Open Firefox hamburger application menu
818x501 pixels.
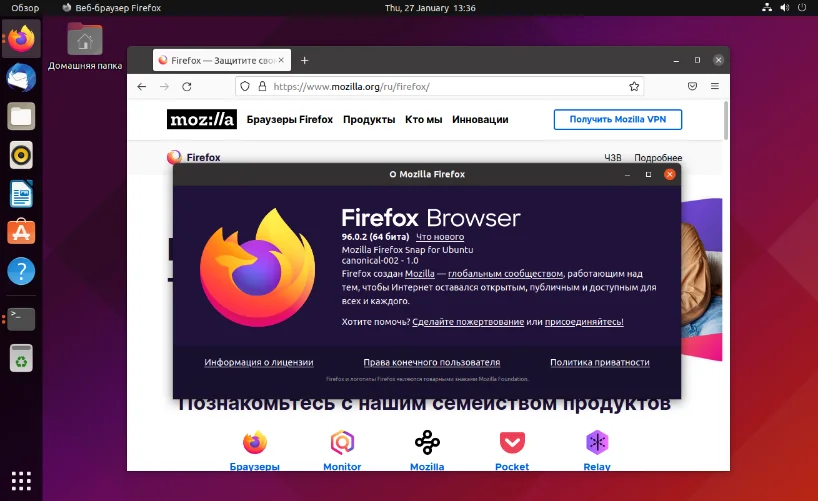[715, 87]
